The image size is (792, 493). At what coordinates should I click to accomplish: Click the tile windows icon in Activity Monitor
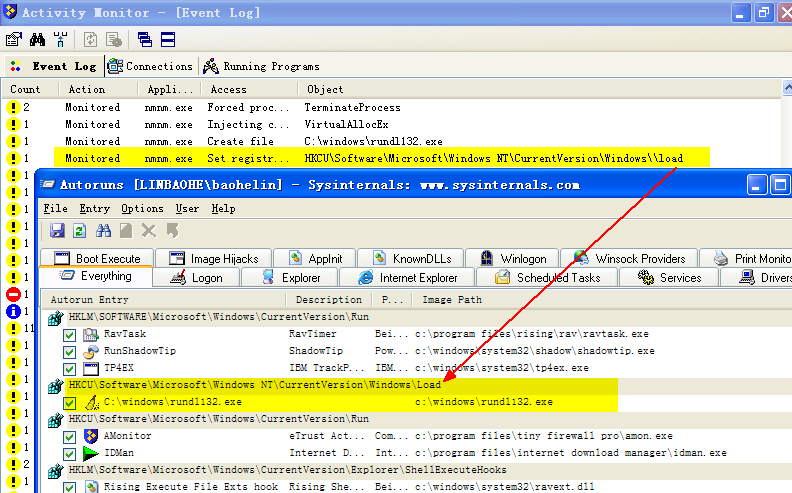click(168, 39)
